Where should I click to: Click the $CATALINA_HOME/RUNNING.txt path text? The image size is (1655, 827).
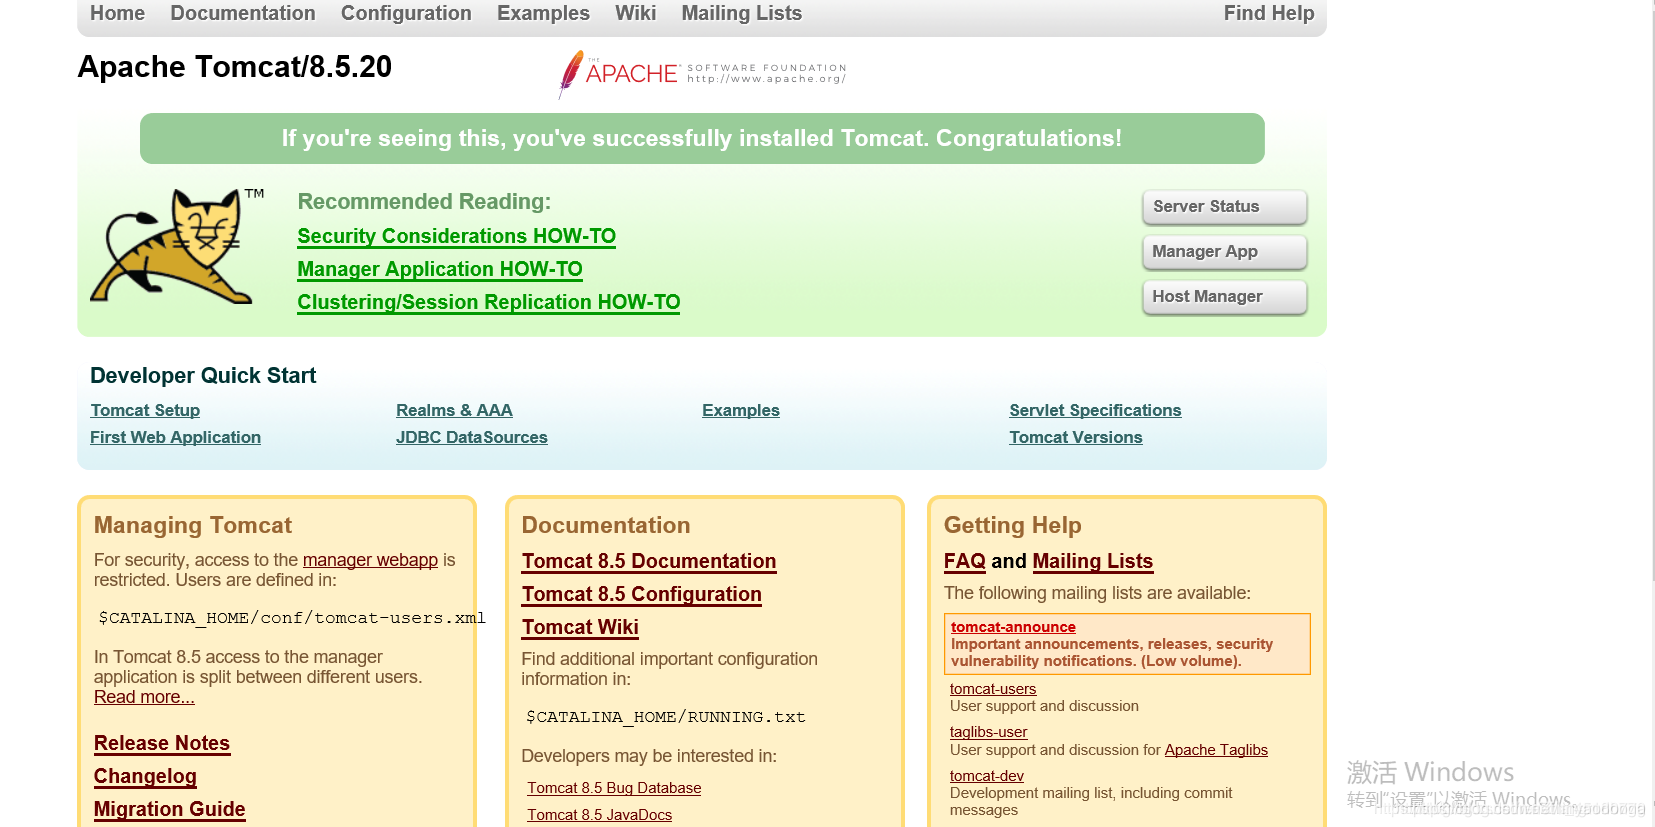pos(666,717)
